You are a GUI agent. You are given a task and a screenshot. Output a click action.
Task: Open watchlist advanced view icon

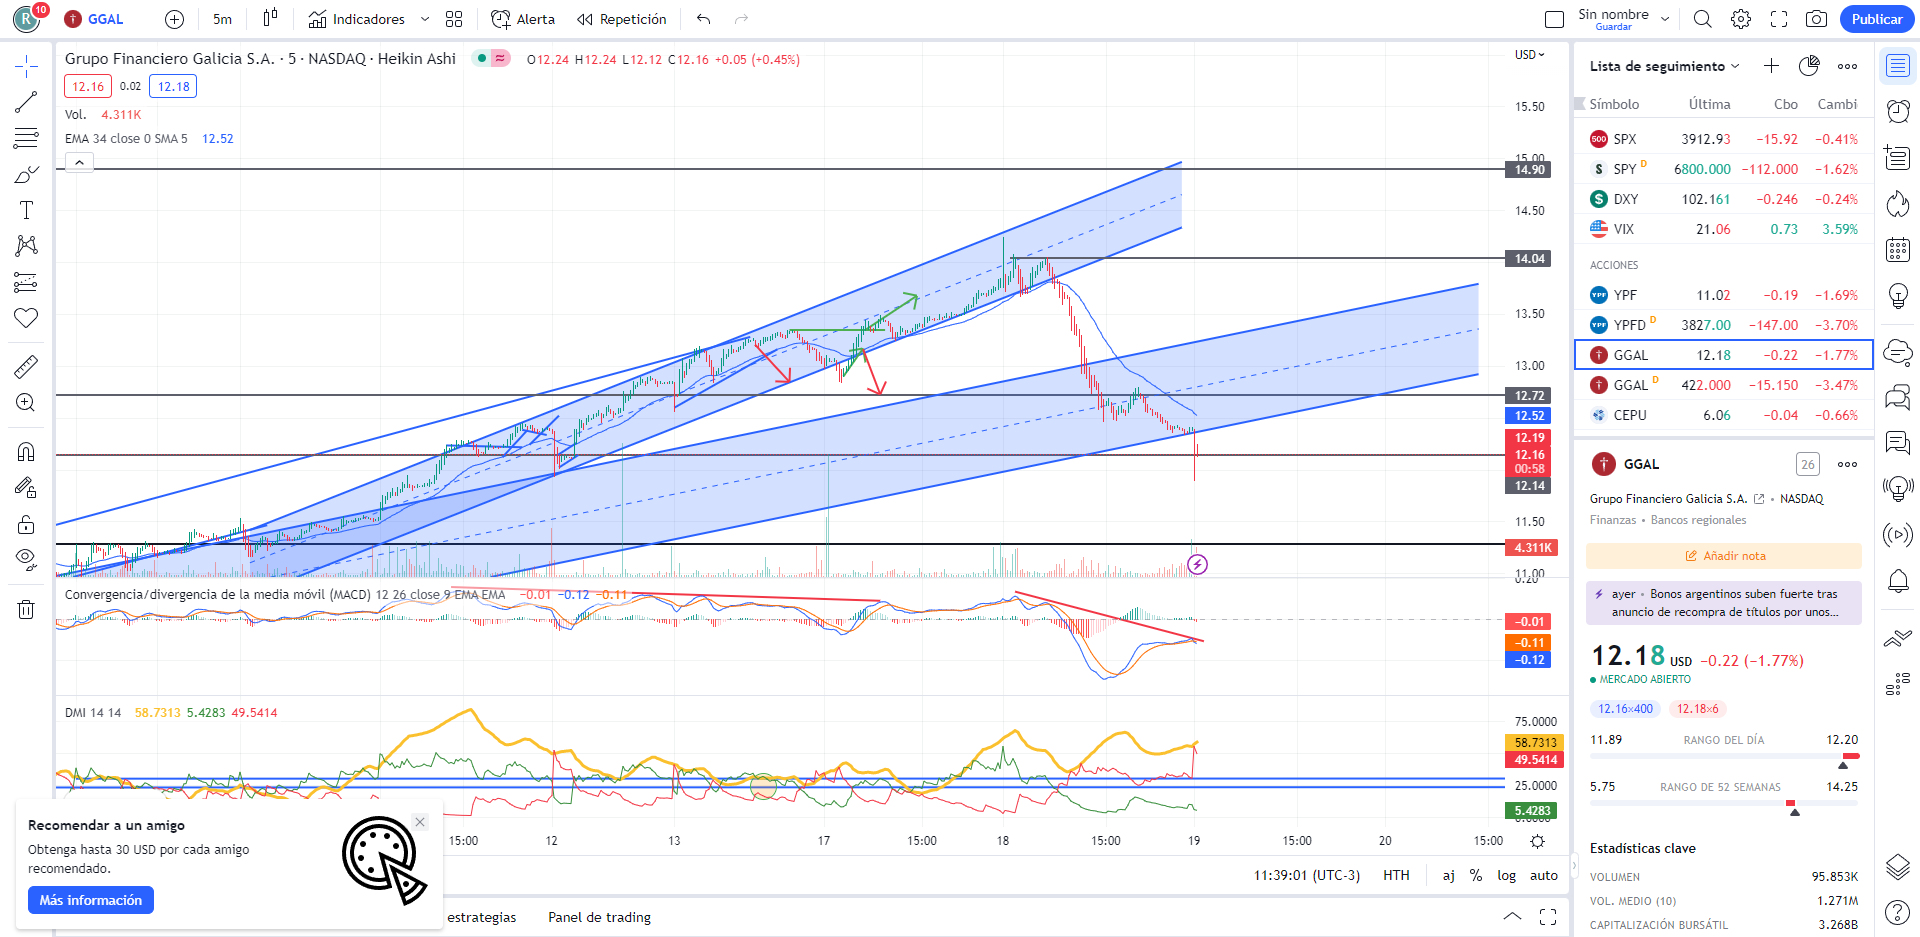pos(1809,66)
